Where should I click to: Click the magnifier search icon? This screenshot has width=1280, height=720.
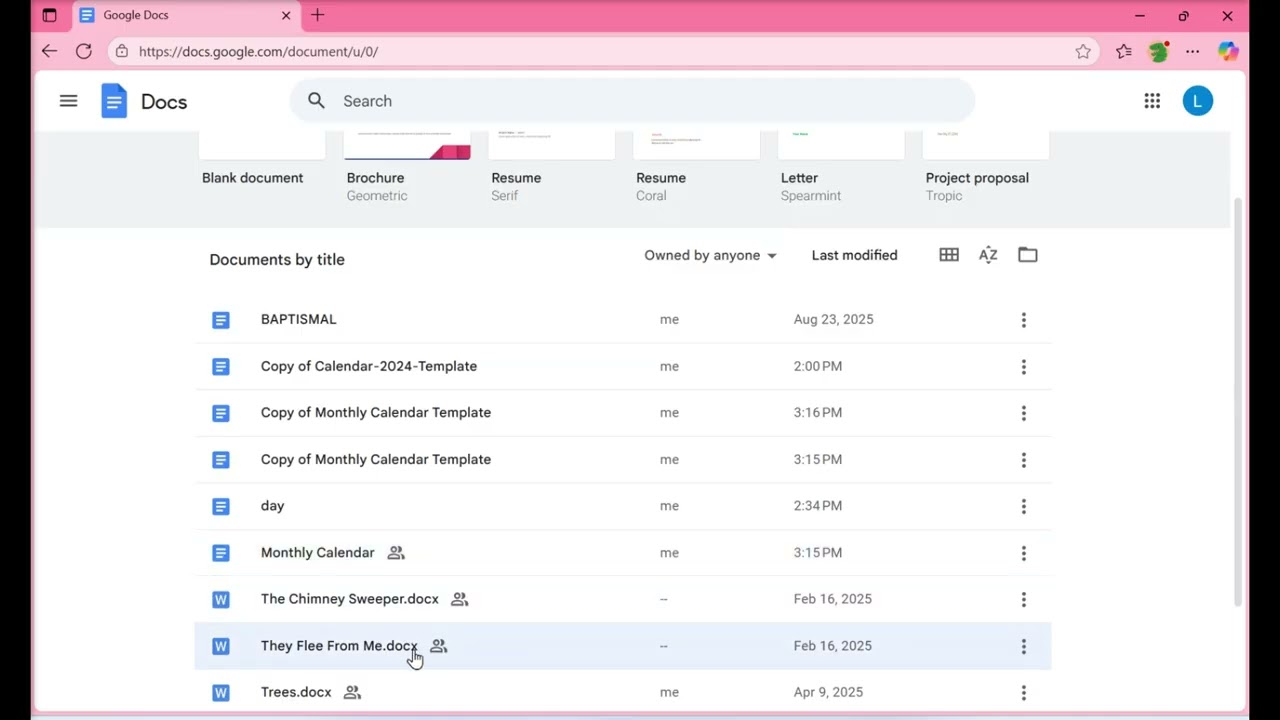coord(316,101)
